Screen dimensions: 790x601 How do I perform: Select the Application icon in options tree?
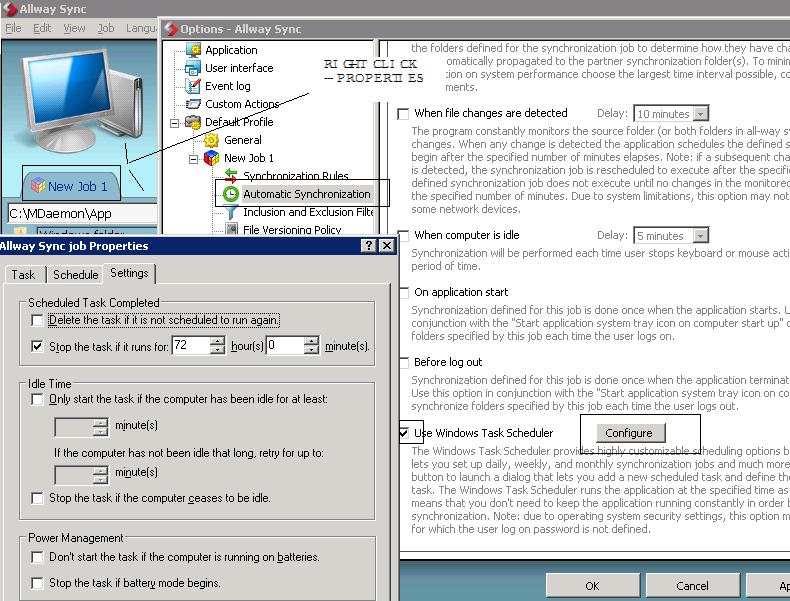[193, 50]
